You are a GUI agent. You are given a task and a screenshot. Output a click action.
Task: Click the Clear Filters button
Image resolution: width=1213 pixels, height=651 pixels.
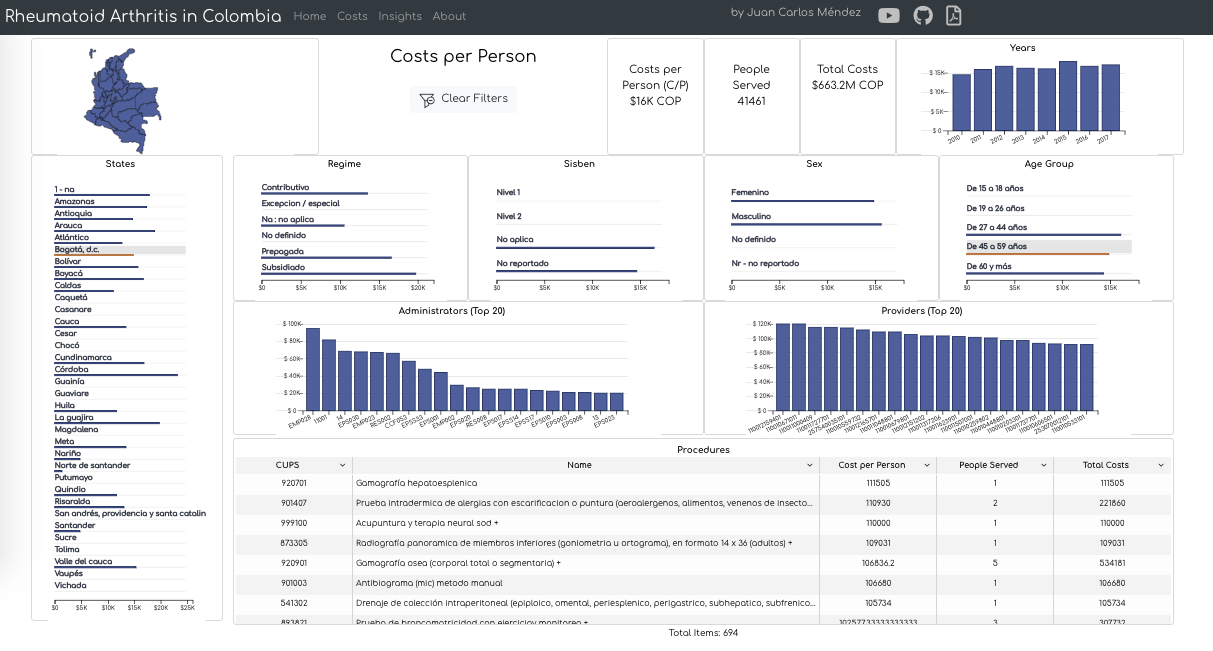(x=463, y=99)
